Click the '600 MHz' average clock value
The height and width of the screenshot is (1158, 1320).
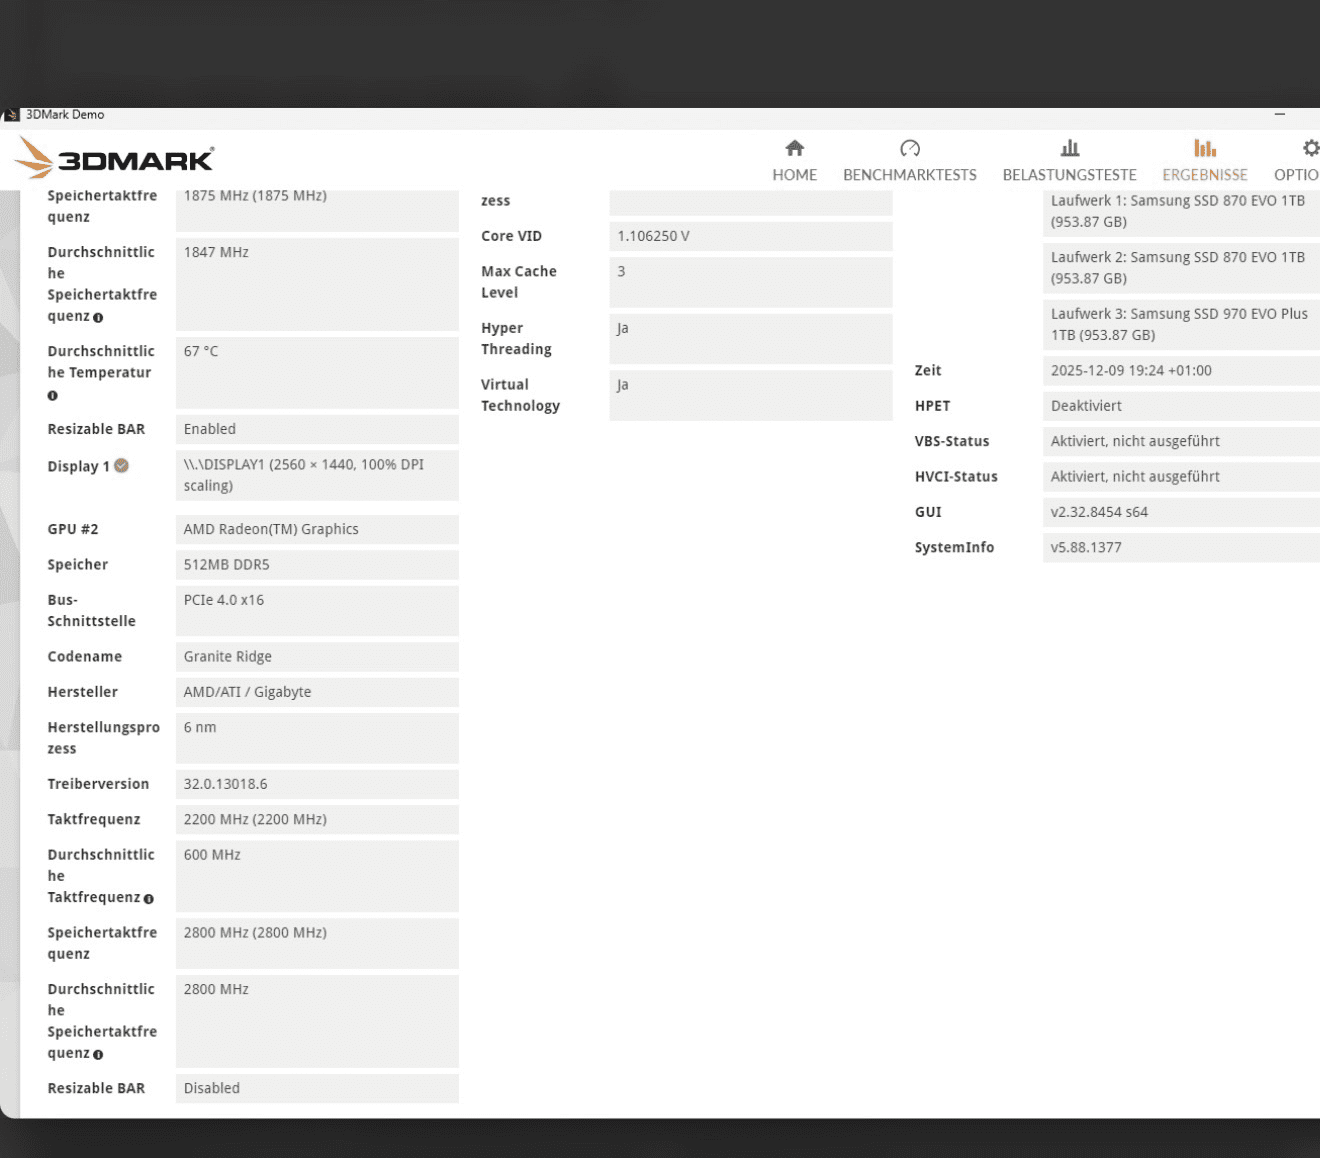tap(317, 876)
